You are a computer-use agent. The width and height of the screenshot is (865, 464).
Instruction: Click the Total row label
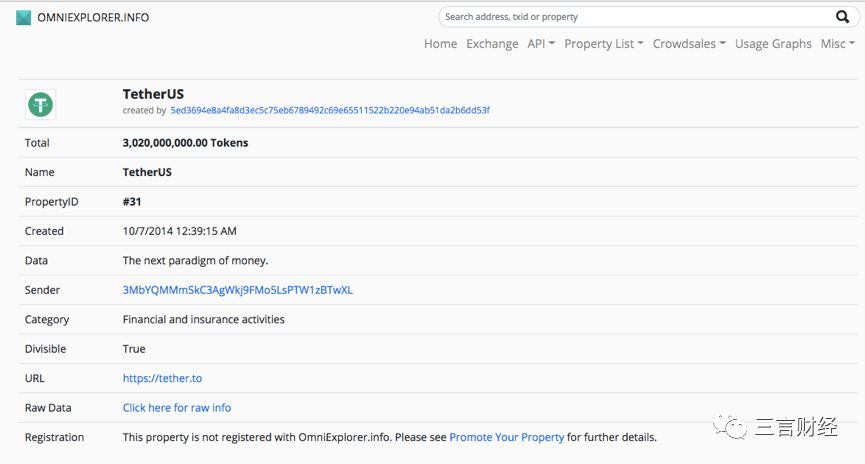point(37,143)
